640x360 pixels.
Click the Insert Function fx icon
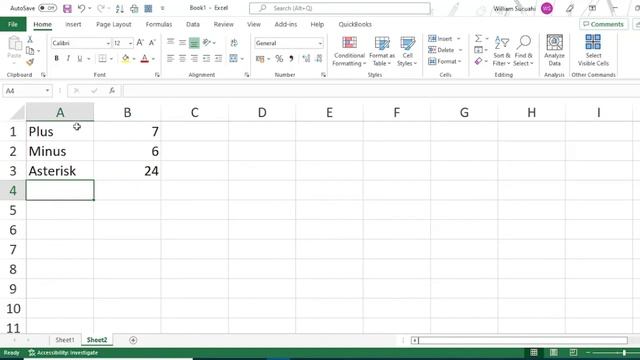coord(112,91)
